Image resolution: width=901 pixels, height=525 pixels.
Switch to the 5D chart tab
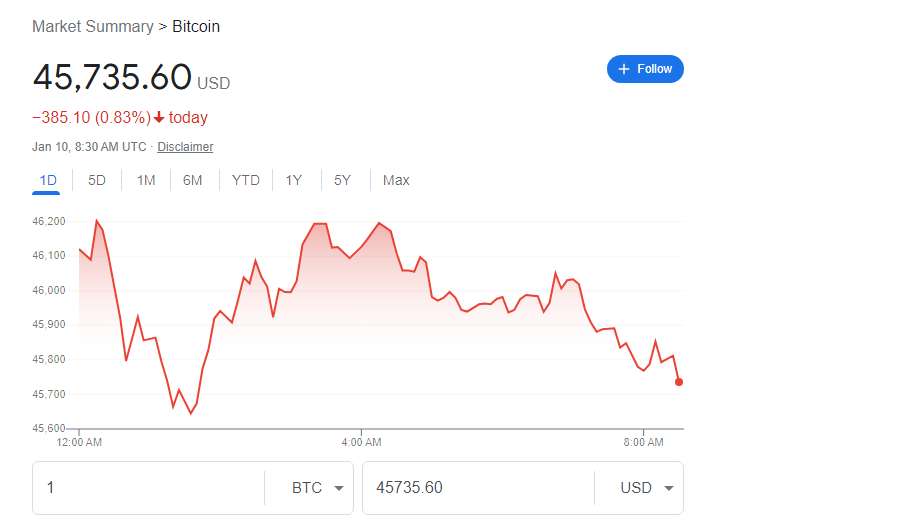[x=97, y=181]
